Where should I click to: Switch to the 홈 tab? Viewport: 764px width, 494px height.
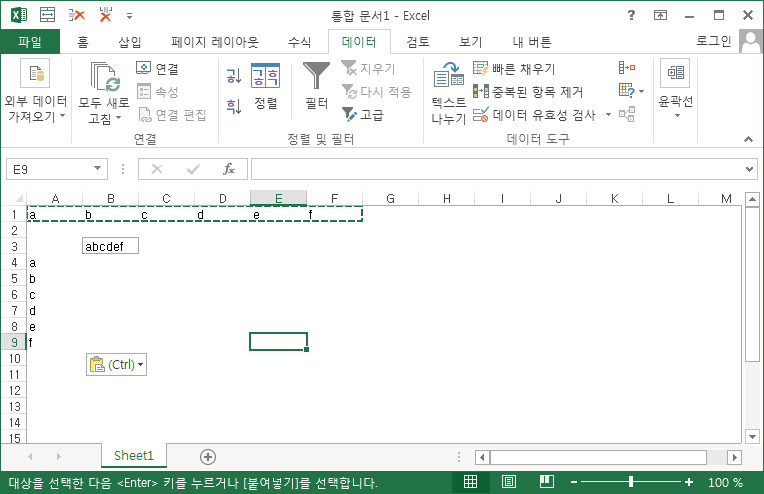(83, 42)
